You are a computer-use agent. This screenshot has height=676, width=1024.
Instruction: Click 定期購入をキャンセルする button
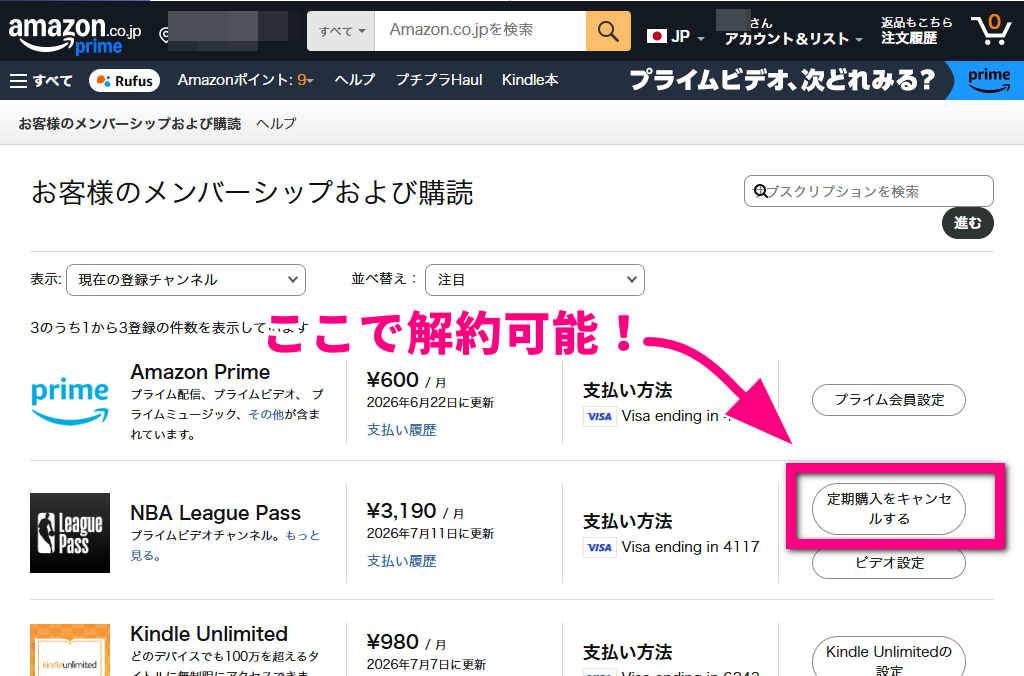[889, 509]
